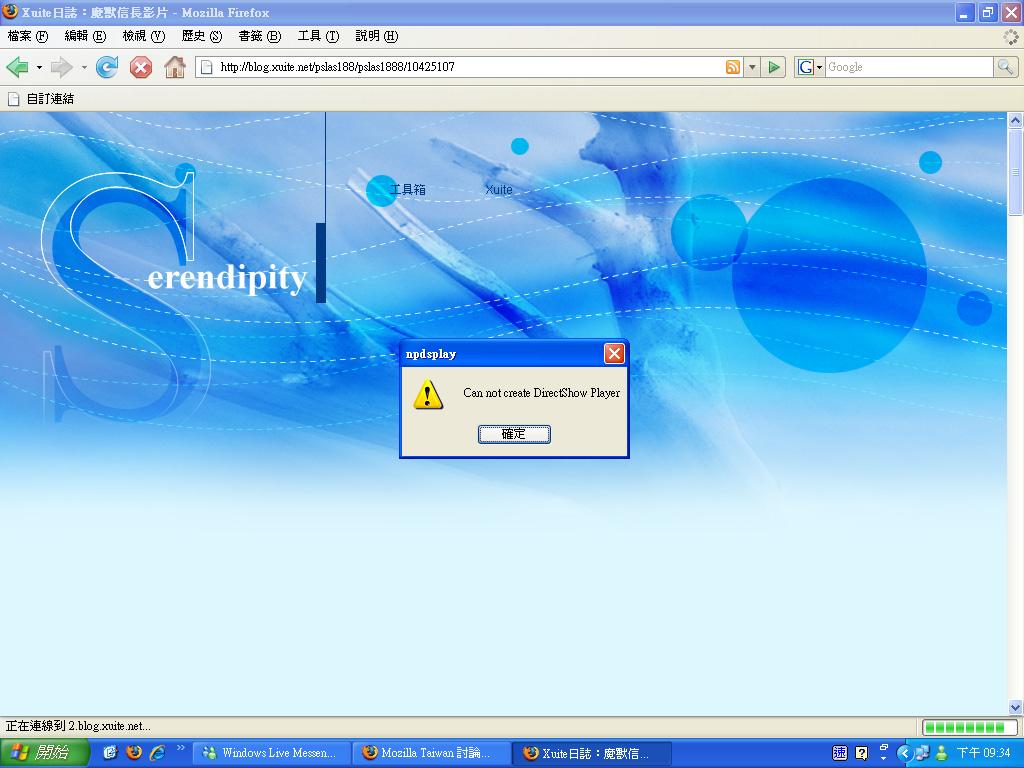Open the Xuite link on the page
The height and width of the screenshot is (768, 1024).
click(x=498, y=189)
